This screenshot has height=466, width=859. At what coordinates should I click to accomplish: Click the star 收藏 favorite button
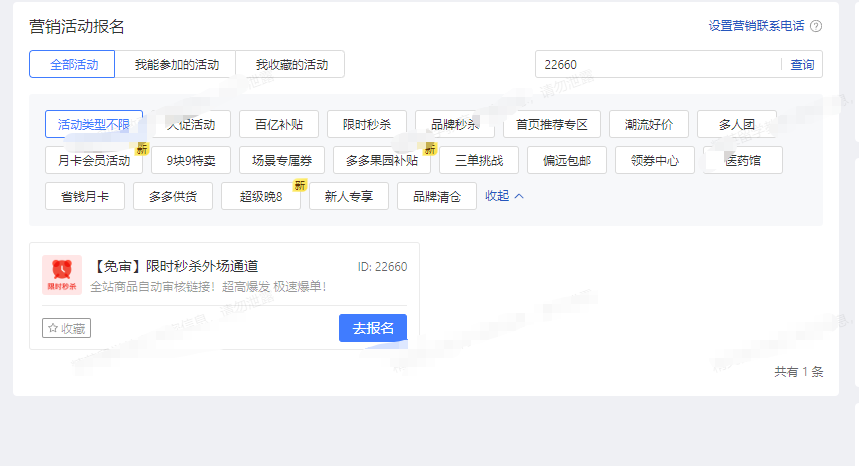point(66,328)
